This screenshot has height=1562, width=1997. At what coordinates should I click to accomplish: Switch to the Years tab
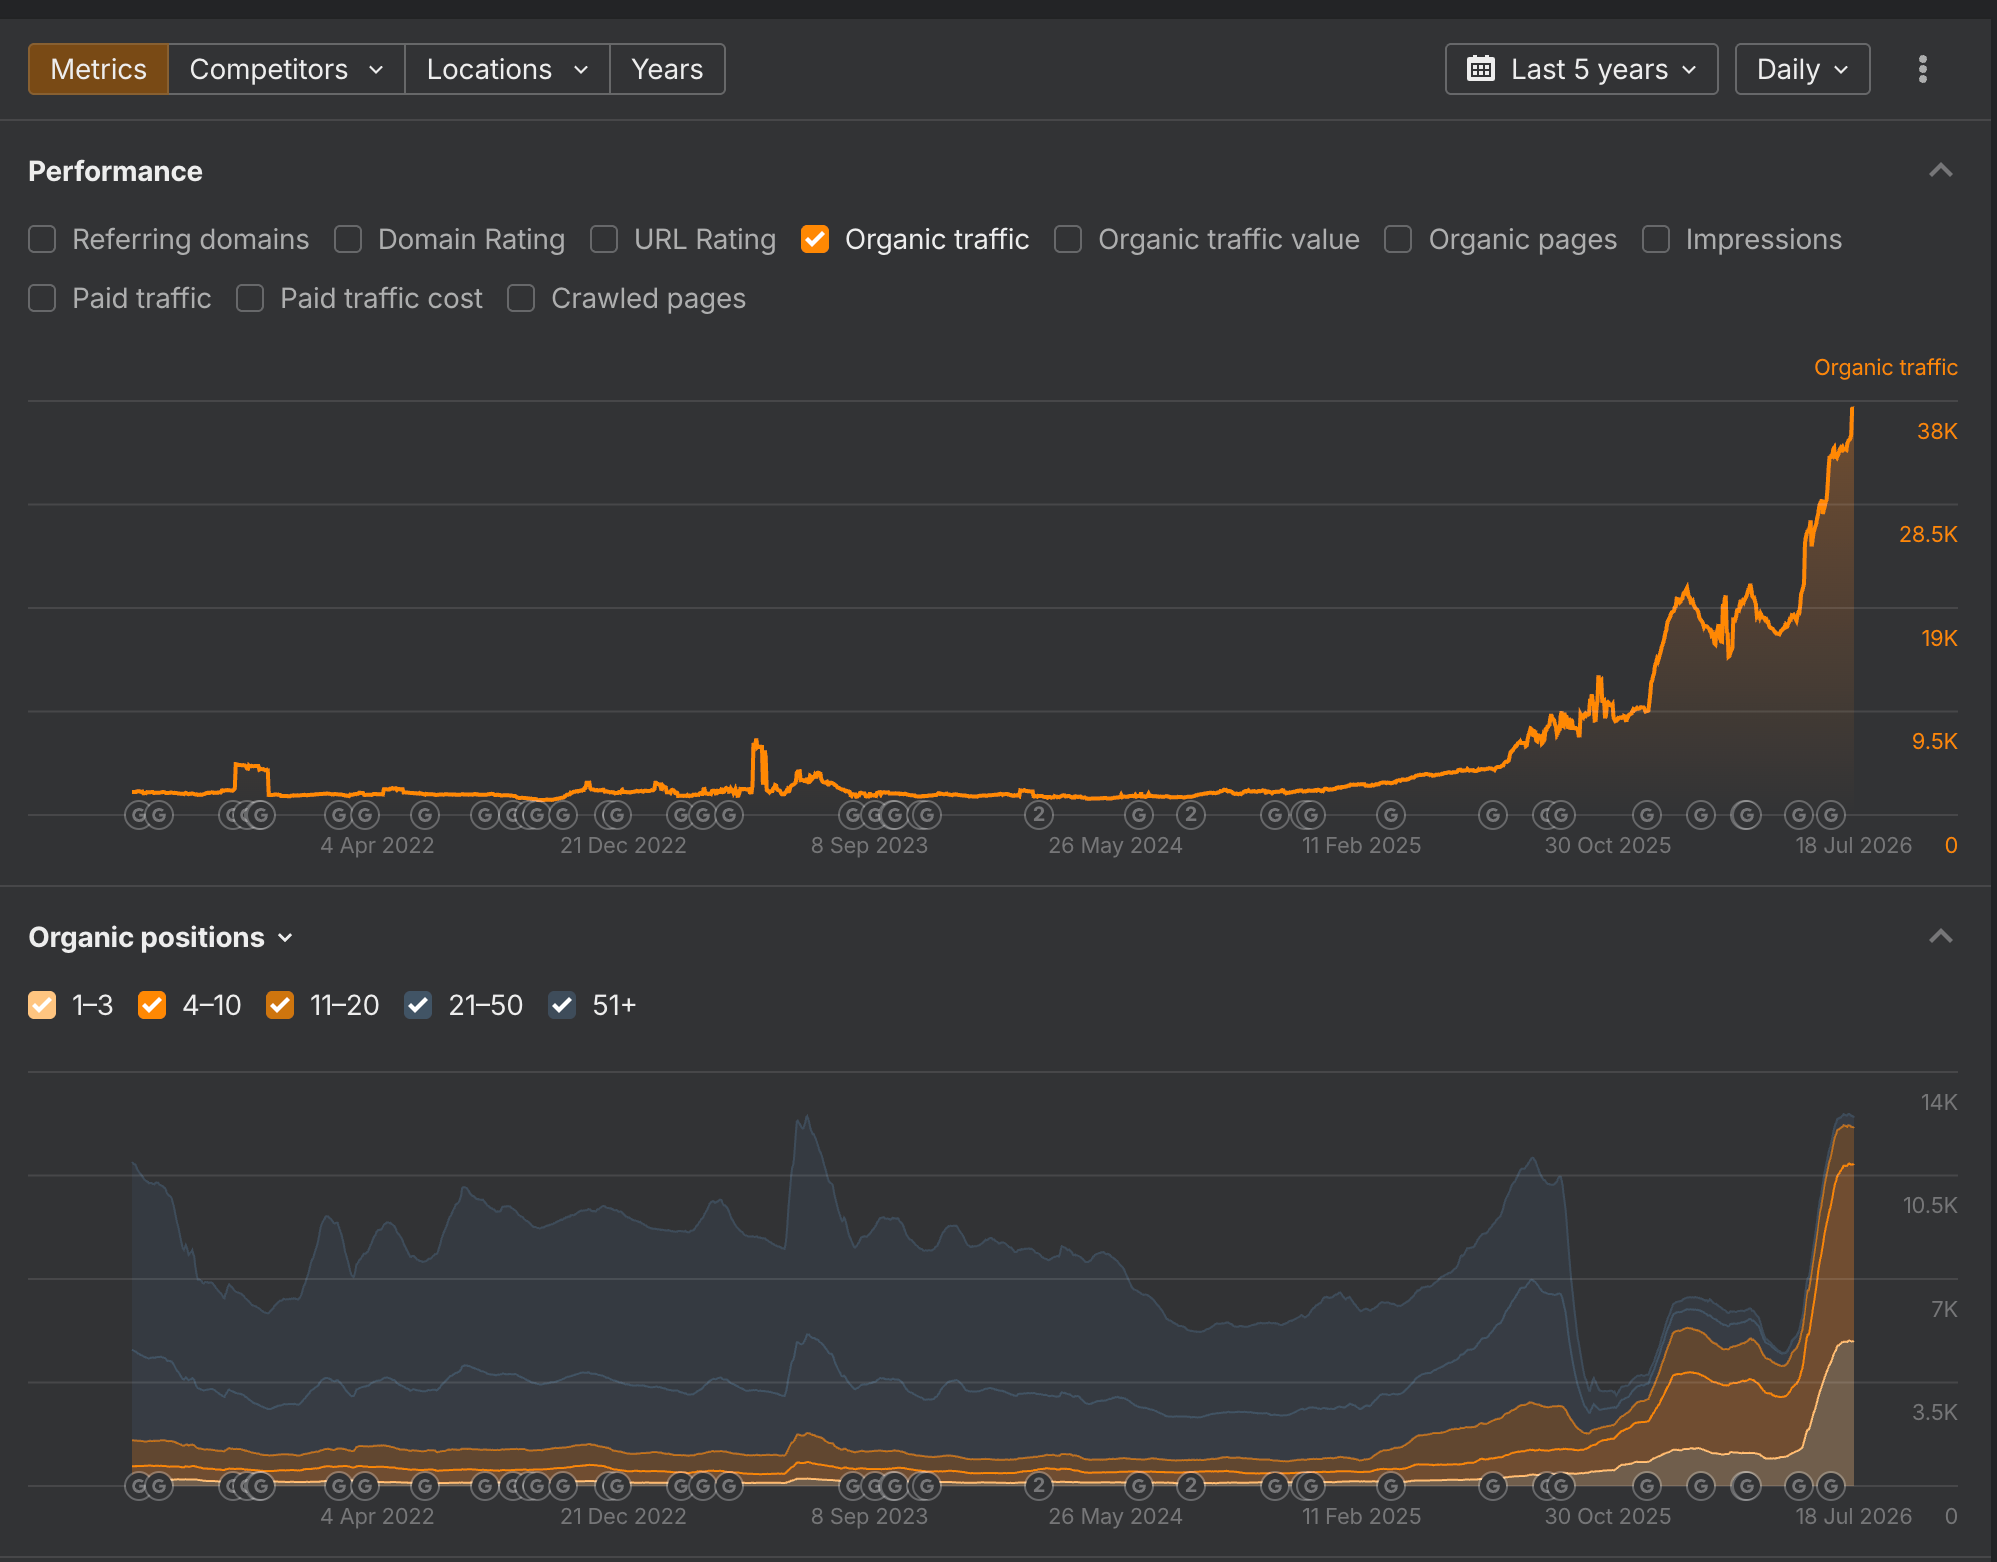click(x=667, y=69)
